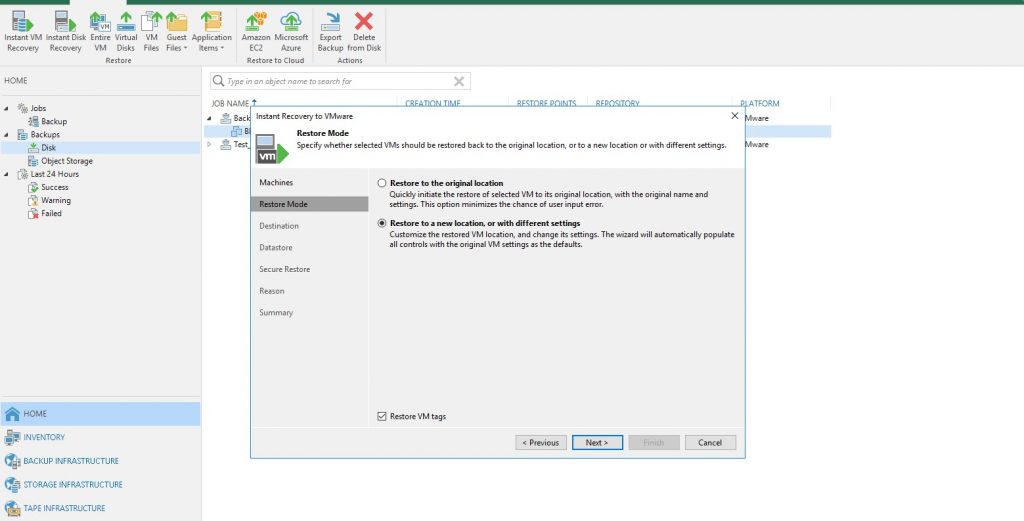Sort by Job Name column
Viewport: 1024px width, 521px height.
[230, 103]
